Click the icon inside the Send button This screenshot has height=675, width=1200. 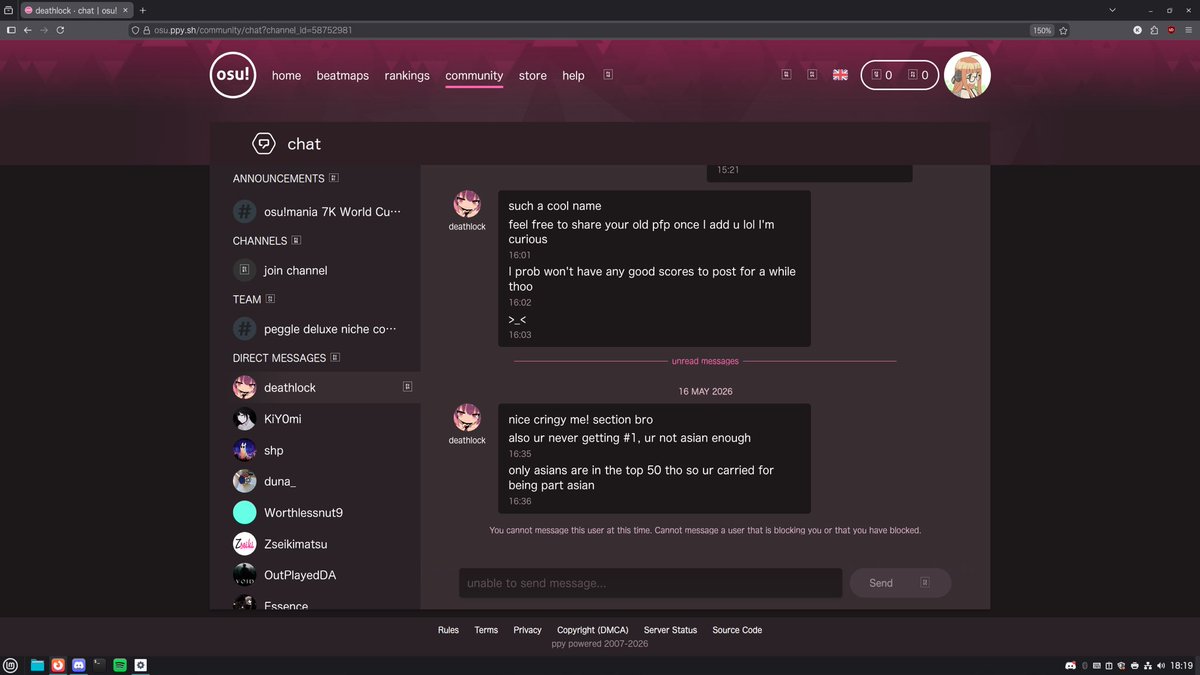click(x=925, y=582)
